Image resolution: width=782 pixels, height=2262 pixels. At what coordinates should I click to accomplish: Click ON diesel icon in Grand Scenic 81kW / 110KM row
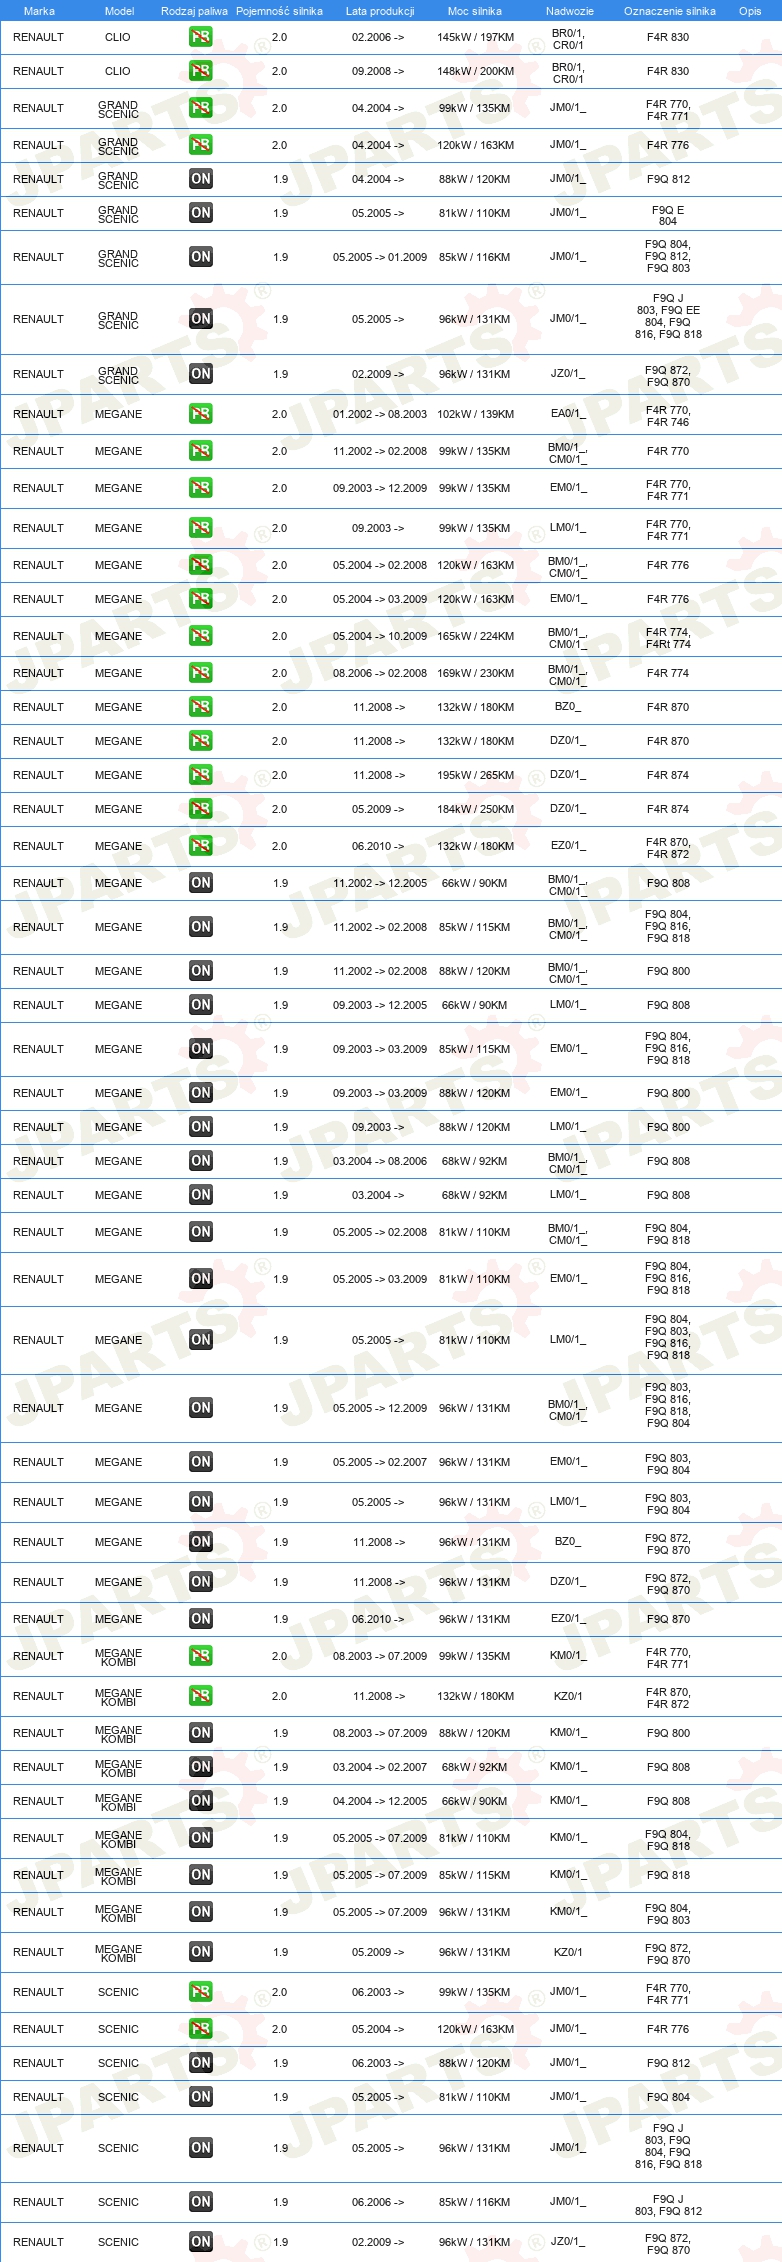click(200, 213)
